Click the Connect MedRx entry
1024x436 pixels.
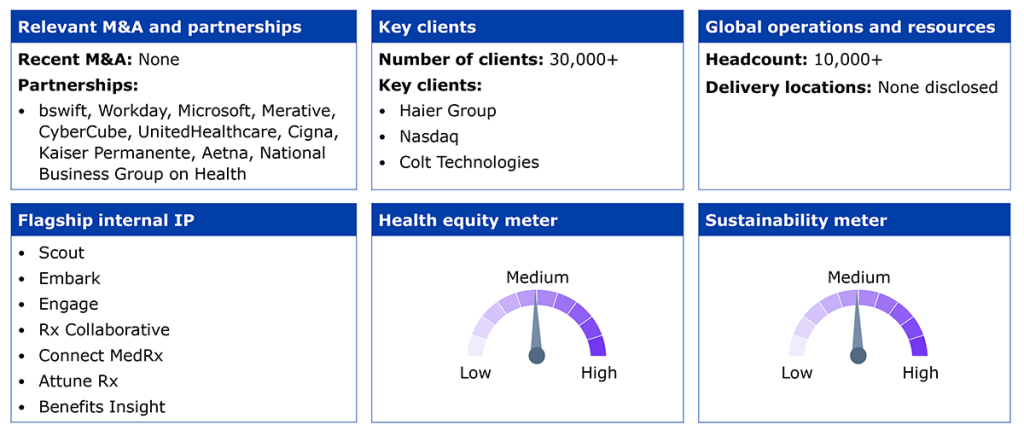pyautogui.click(x=101, y=356)
